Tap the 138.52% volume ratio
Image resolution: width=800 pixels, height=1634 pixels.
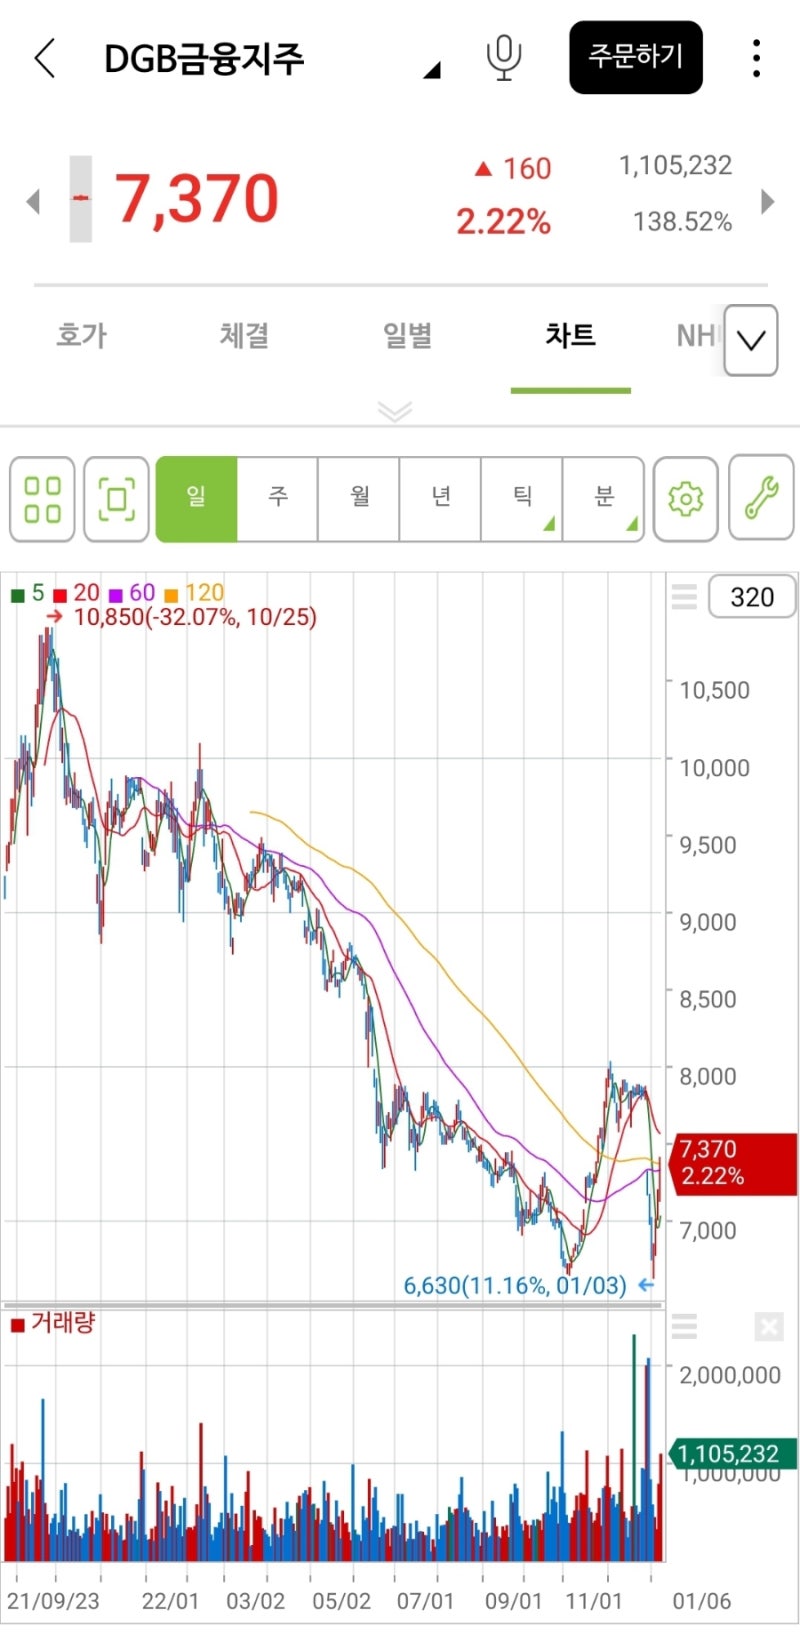682,221
